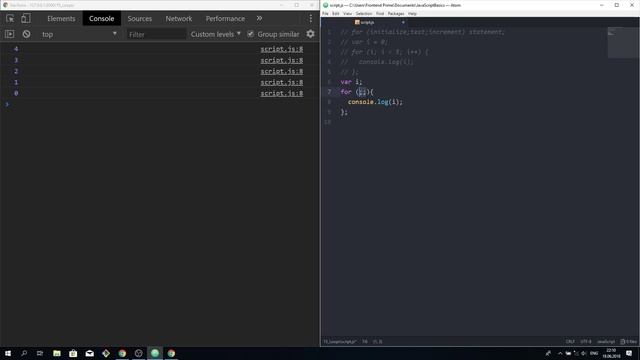Open volume control in system tray
Viewport: 640px width, 360px height.
584,353
